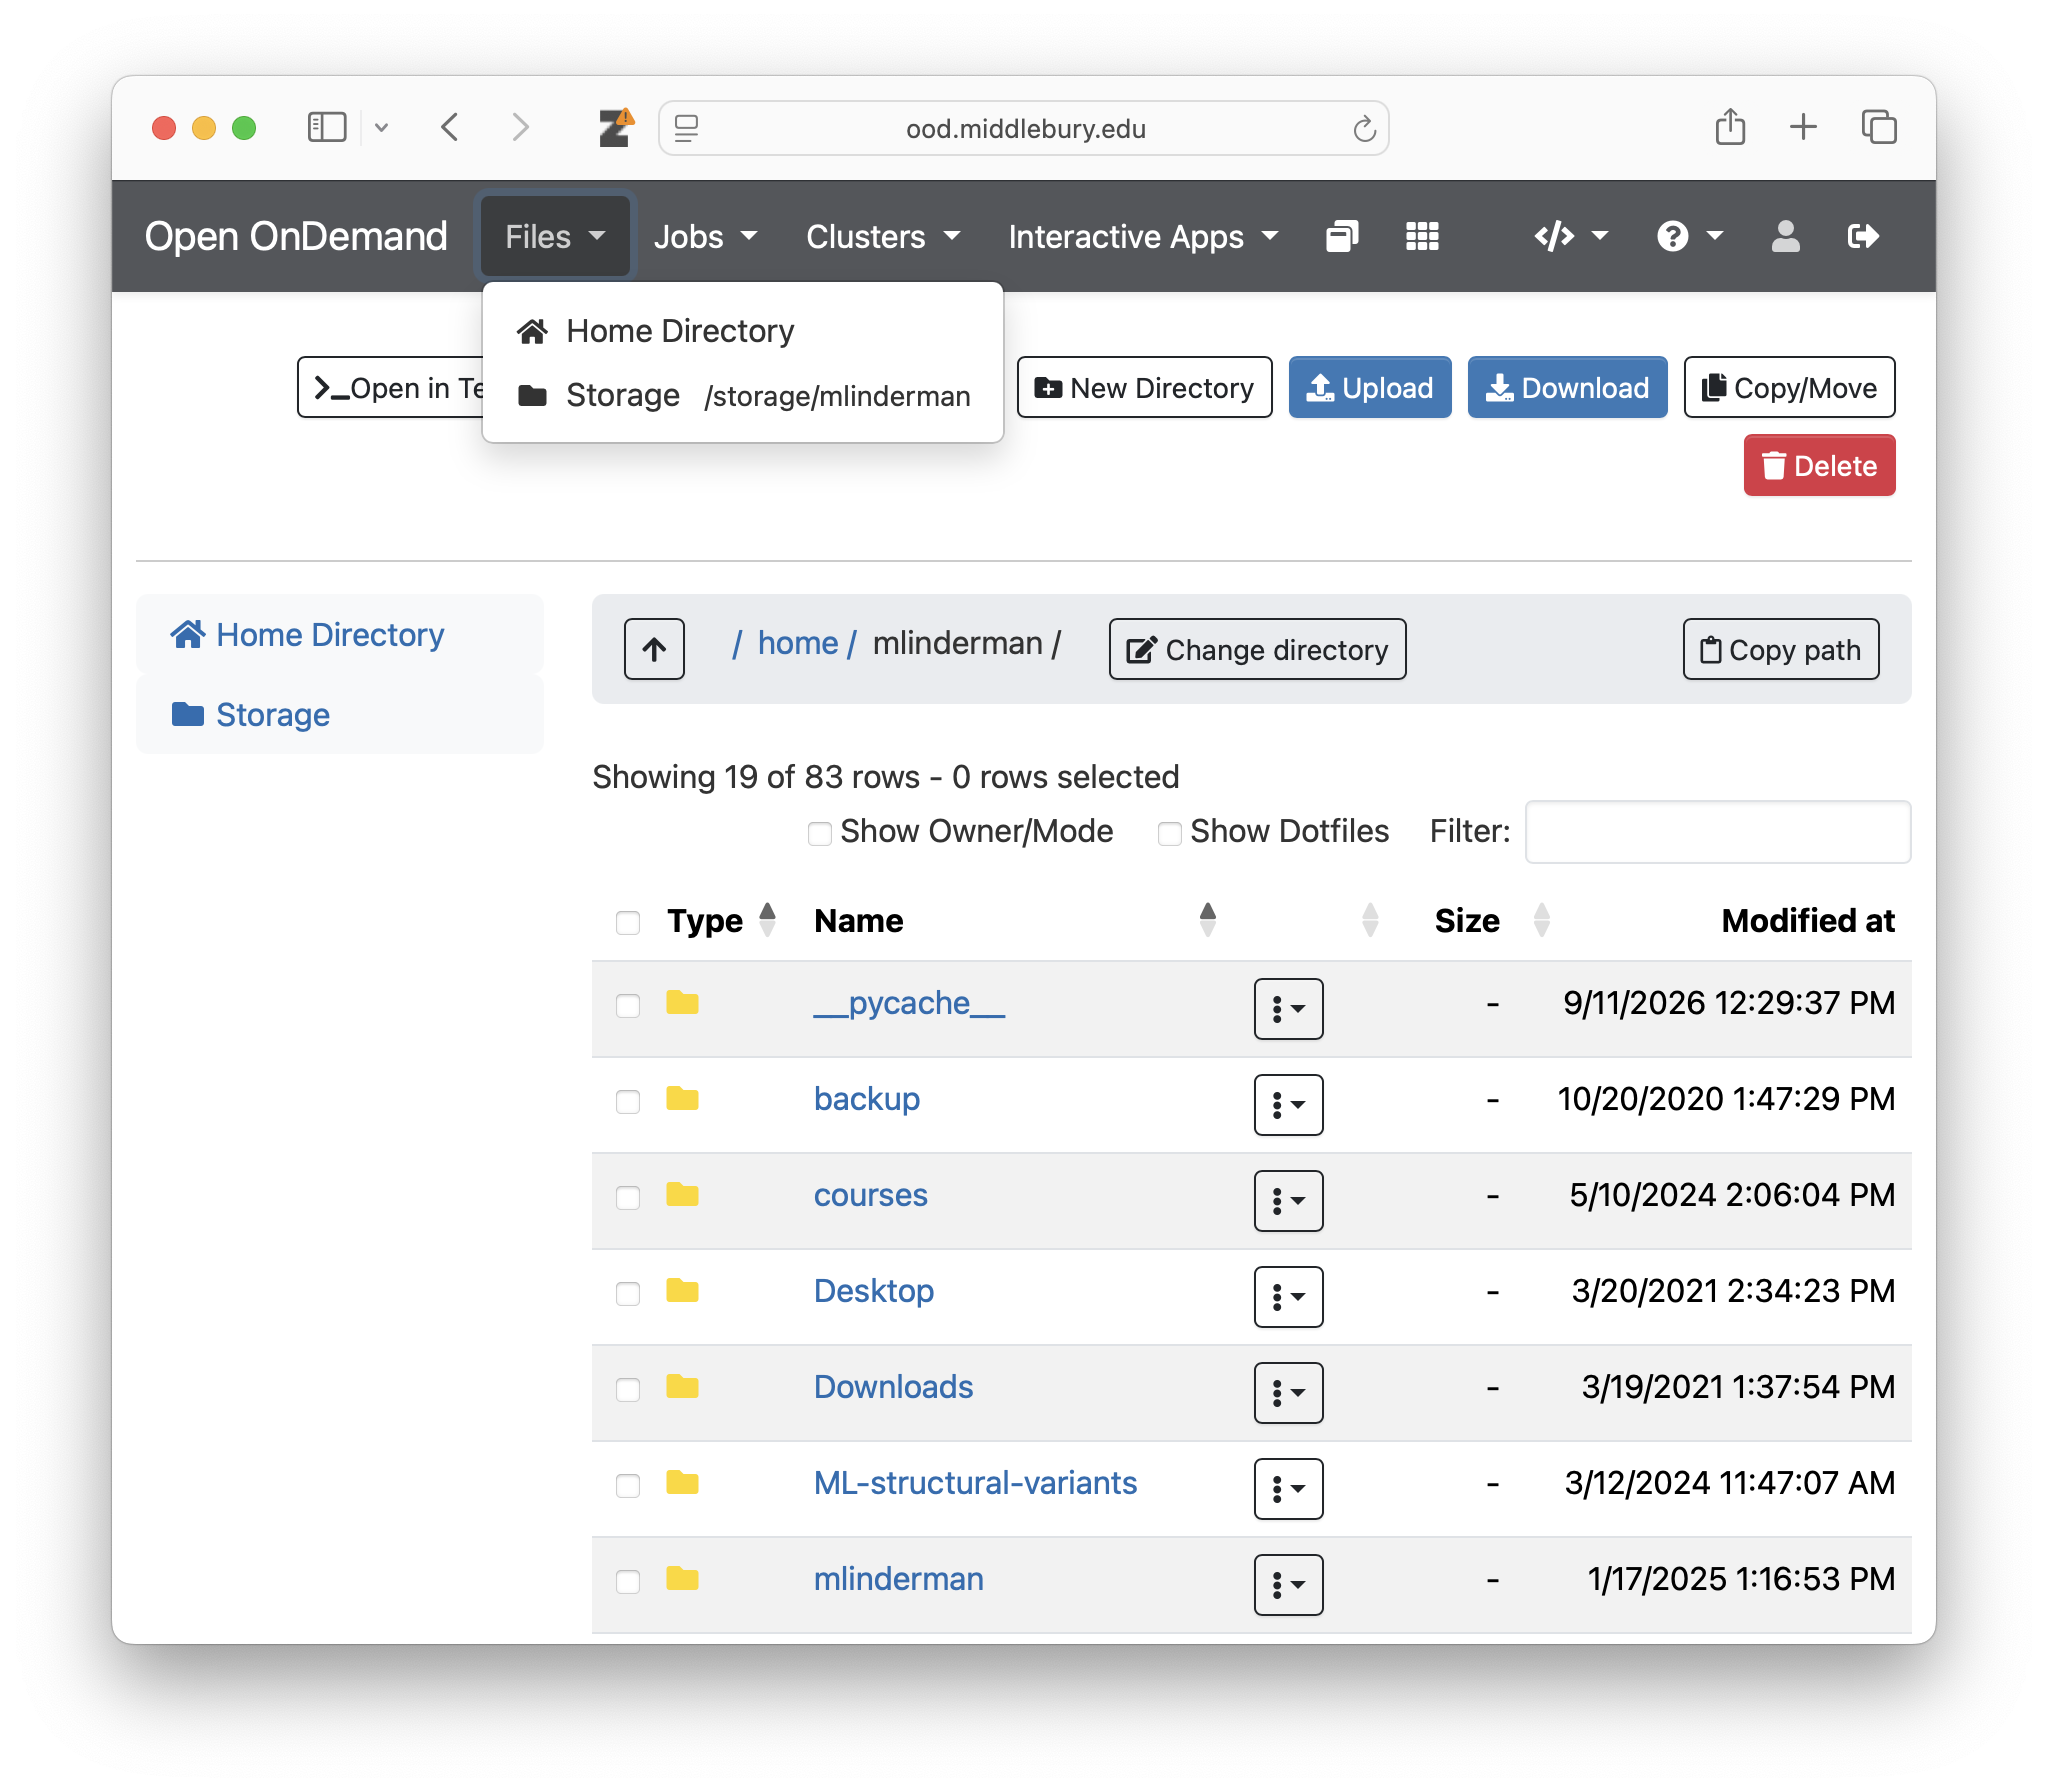2048x1792 pixels.
Task: Click the red Delete button
Action: pyautogui.click(x=1819, y=465)
